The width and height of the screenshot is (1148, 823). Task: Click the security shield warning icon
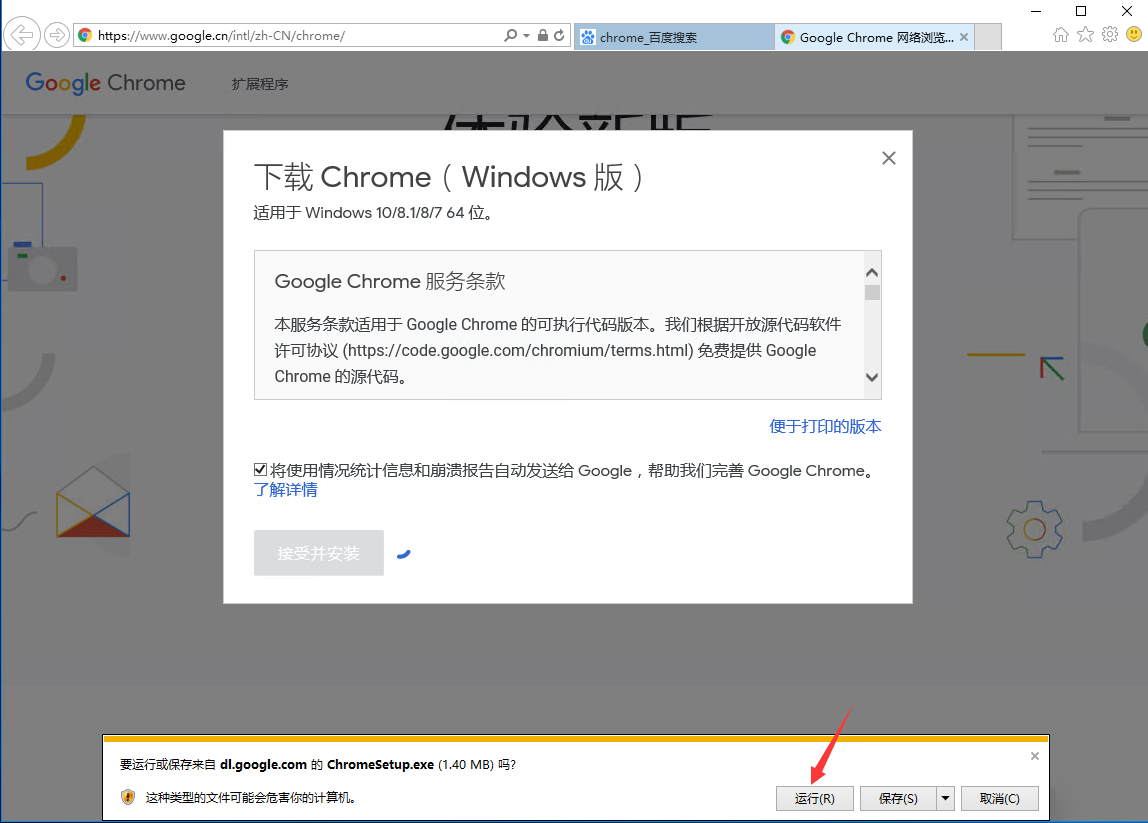click(128, 797)
